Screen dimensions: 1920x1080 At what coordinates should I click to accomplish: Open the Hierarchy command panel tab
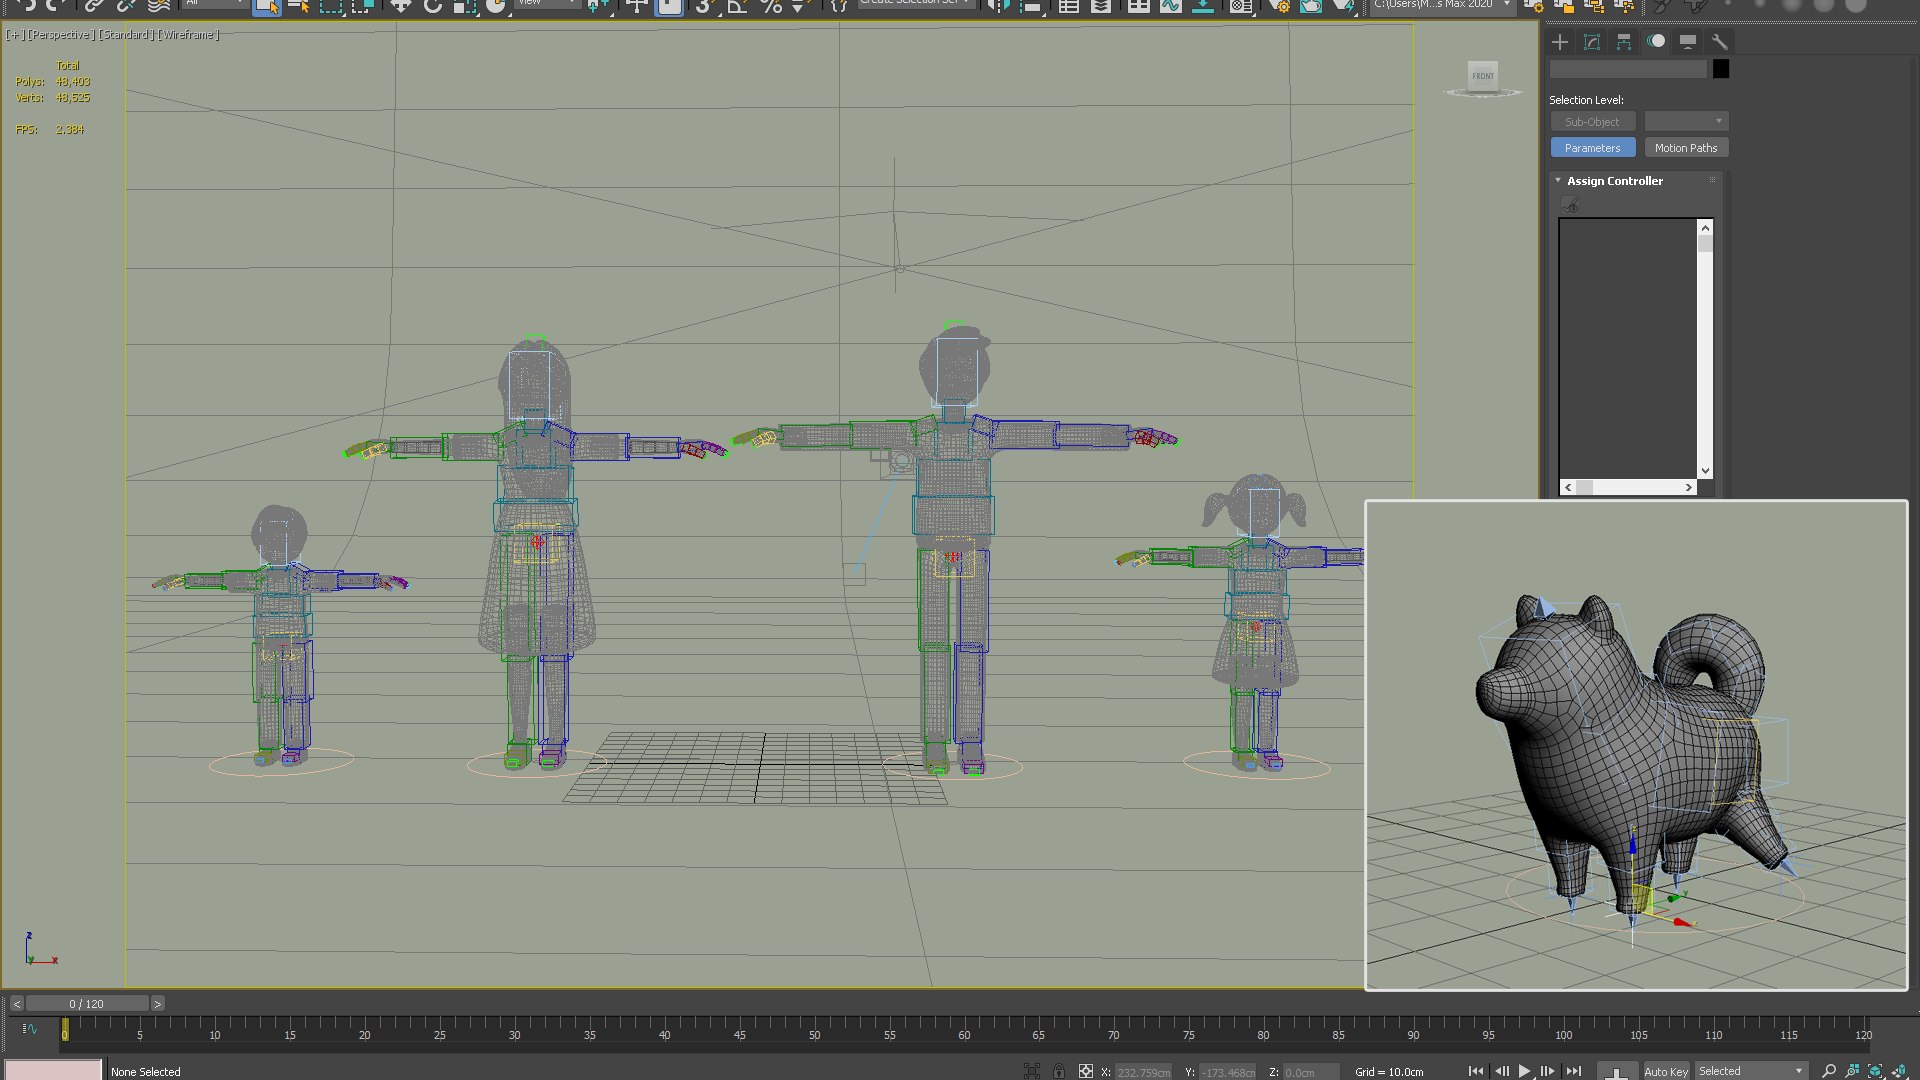click(1623, 42)
